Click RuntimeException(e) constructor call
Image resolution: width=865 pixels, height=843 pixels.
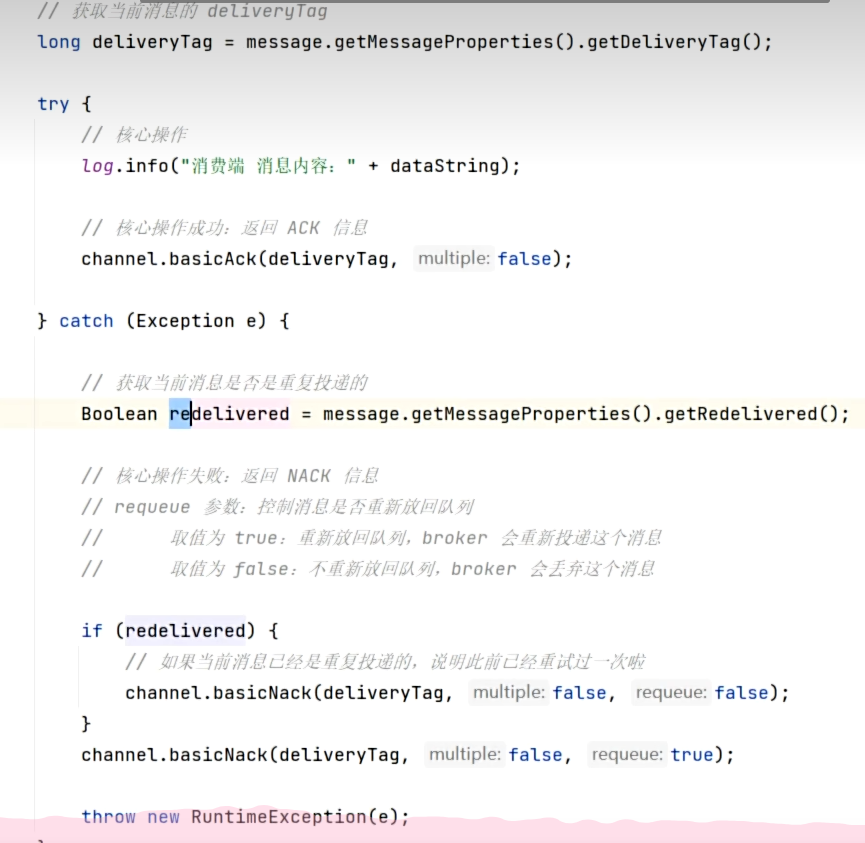pyautogui.click(x=294, y=817)
